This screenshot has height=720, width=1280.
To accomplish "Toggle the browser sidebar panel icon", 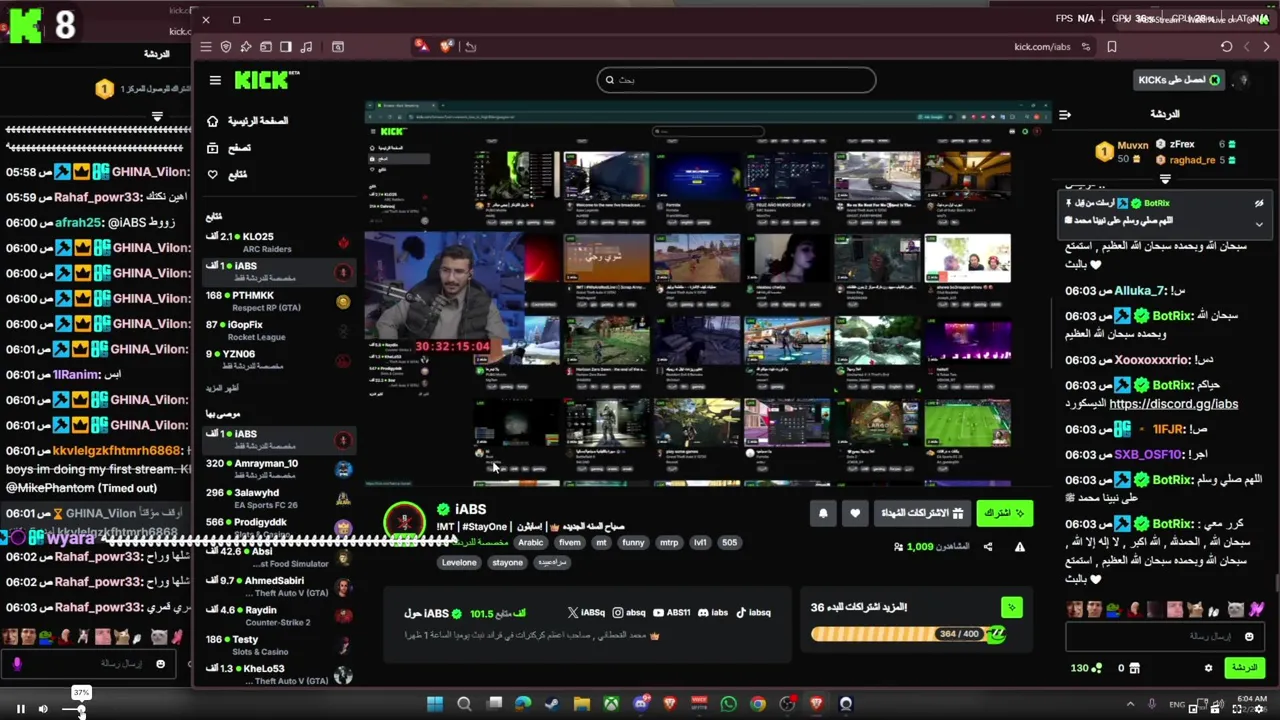I will tap(286, 46).
